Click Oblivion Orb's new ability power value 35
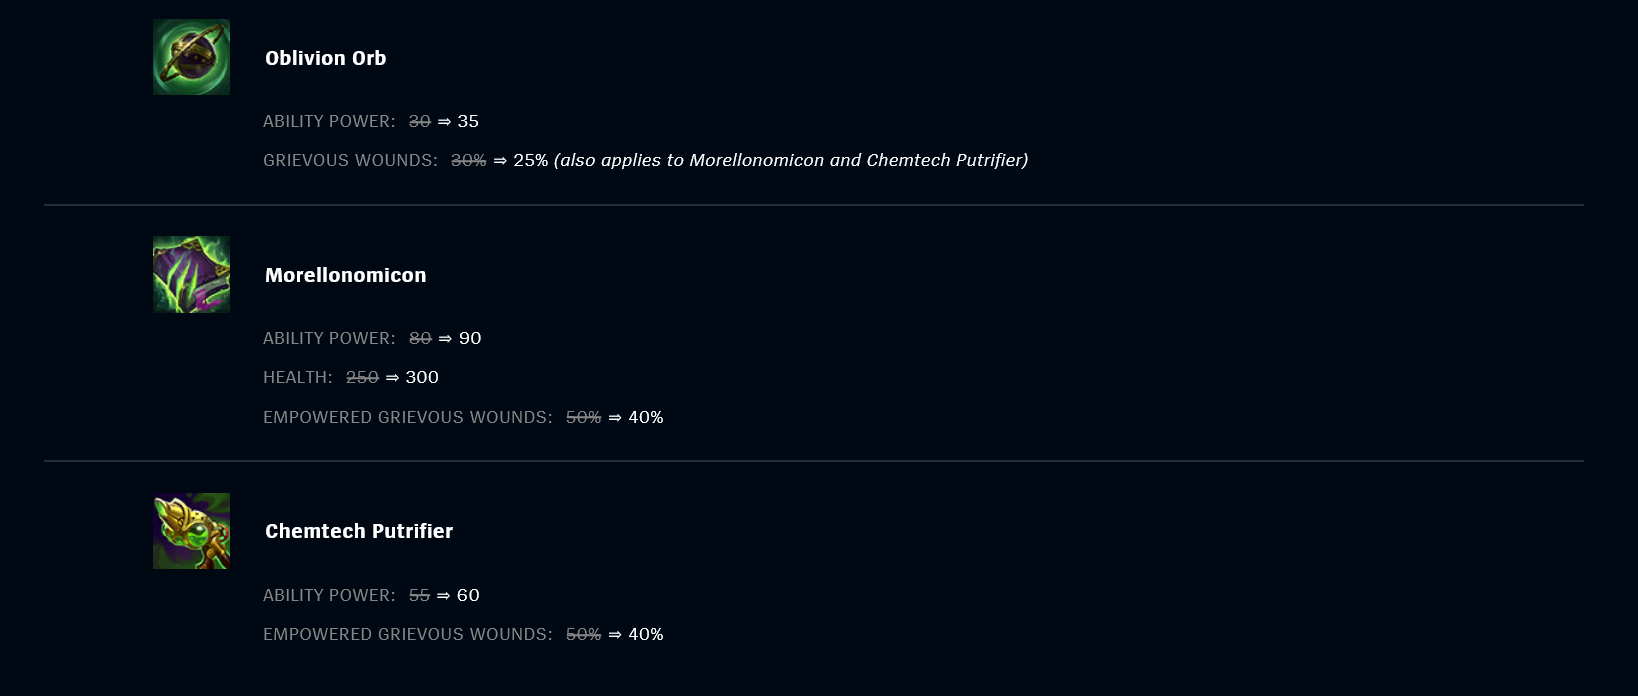The width and height of the screenshot is (1638, 696). coord(468,121)
